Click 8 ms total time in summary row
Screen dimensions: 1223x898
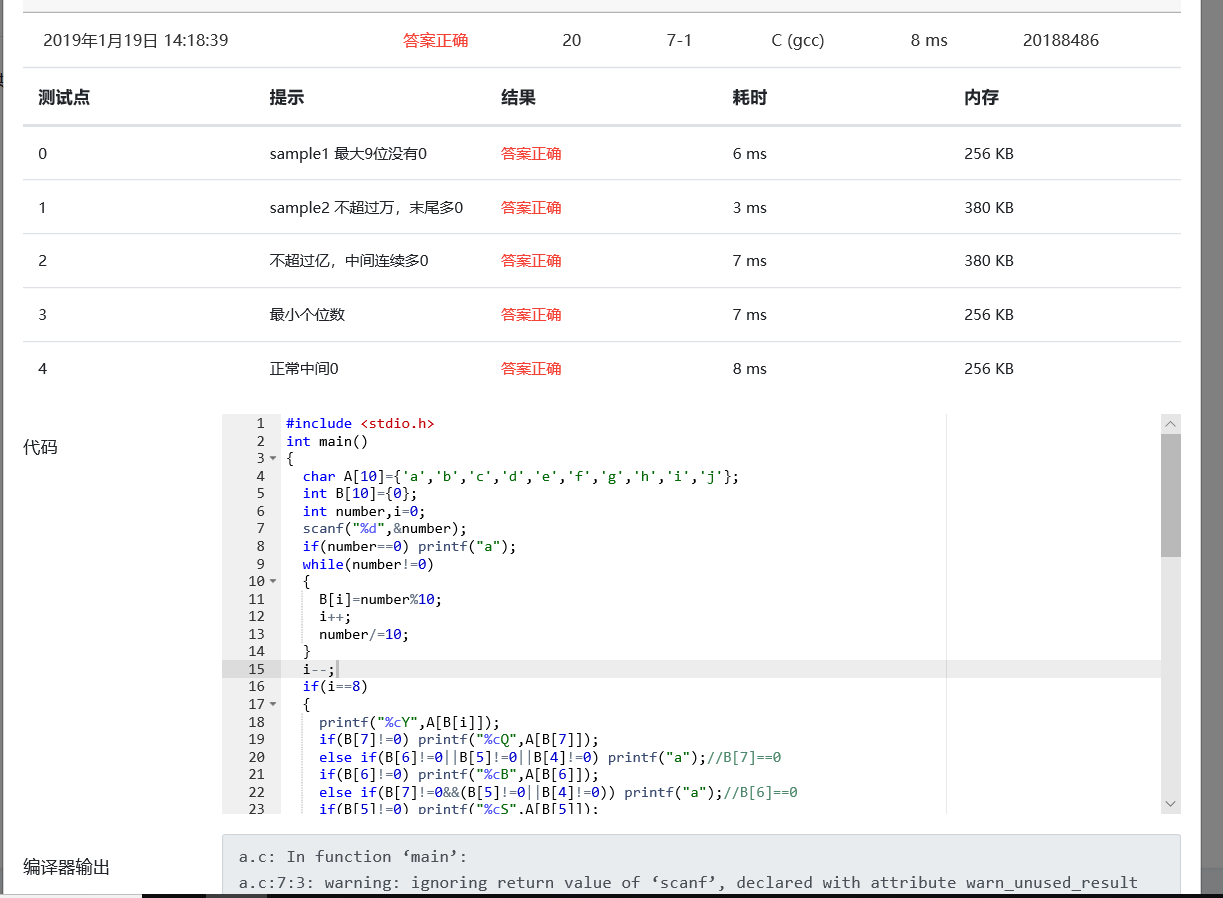click(929, 41)
